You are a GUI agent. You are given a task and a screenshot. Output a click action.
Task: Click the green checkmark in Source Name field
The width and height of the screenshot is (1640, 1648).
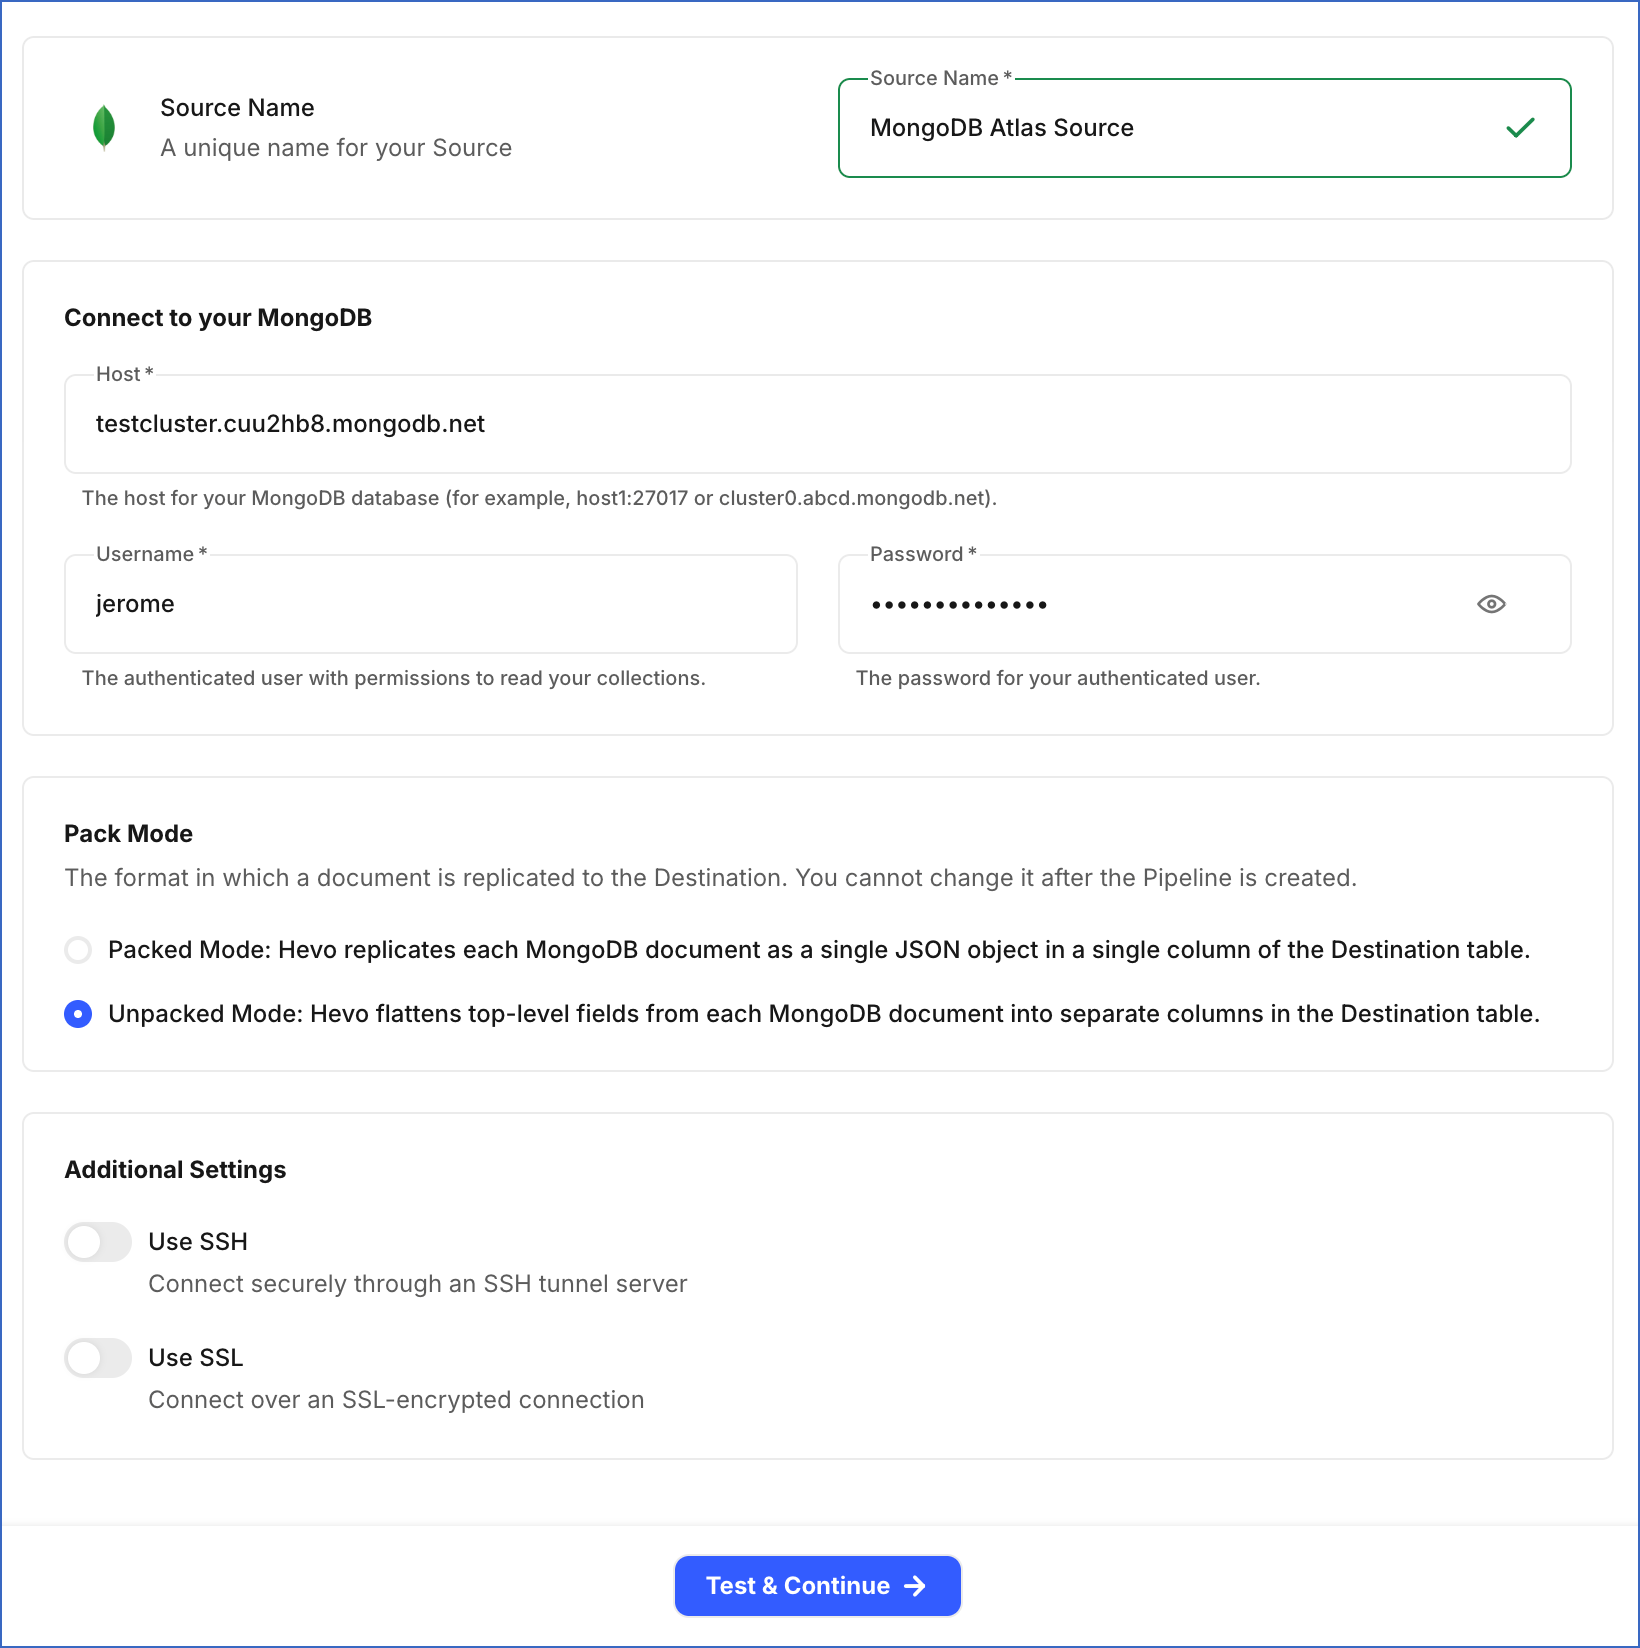coord(1520,128)
